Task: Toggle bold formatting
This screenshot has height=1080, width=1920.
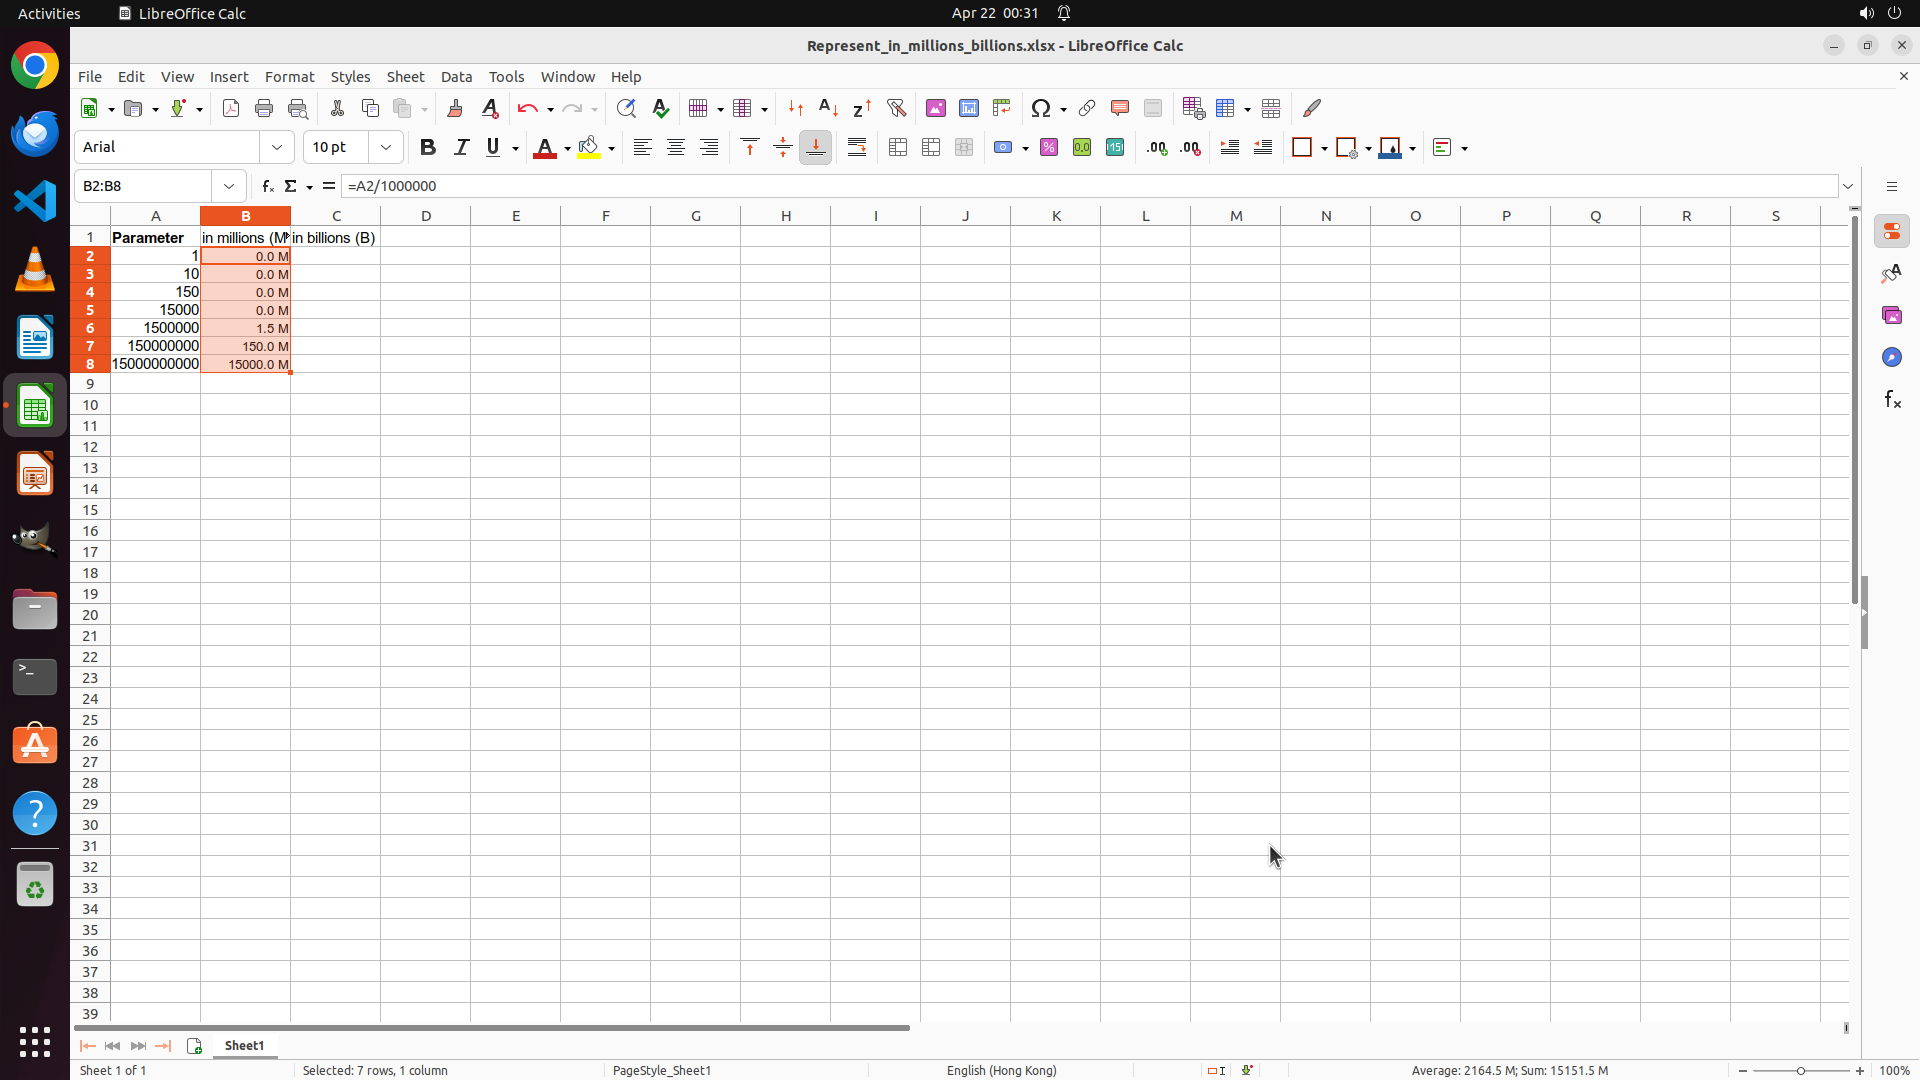Action: tap(428, 148)
